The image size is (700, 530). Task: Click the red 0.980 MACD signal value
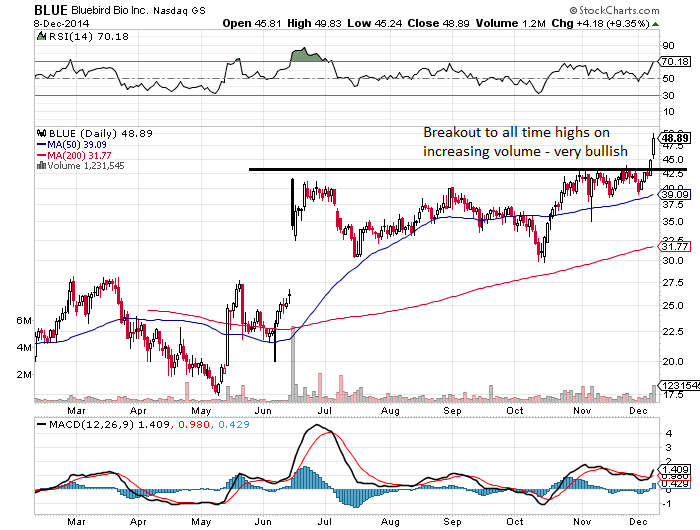[x=193, y=424]
